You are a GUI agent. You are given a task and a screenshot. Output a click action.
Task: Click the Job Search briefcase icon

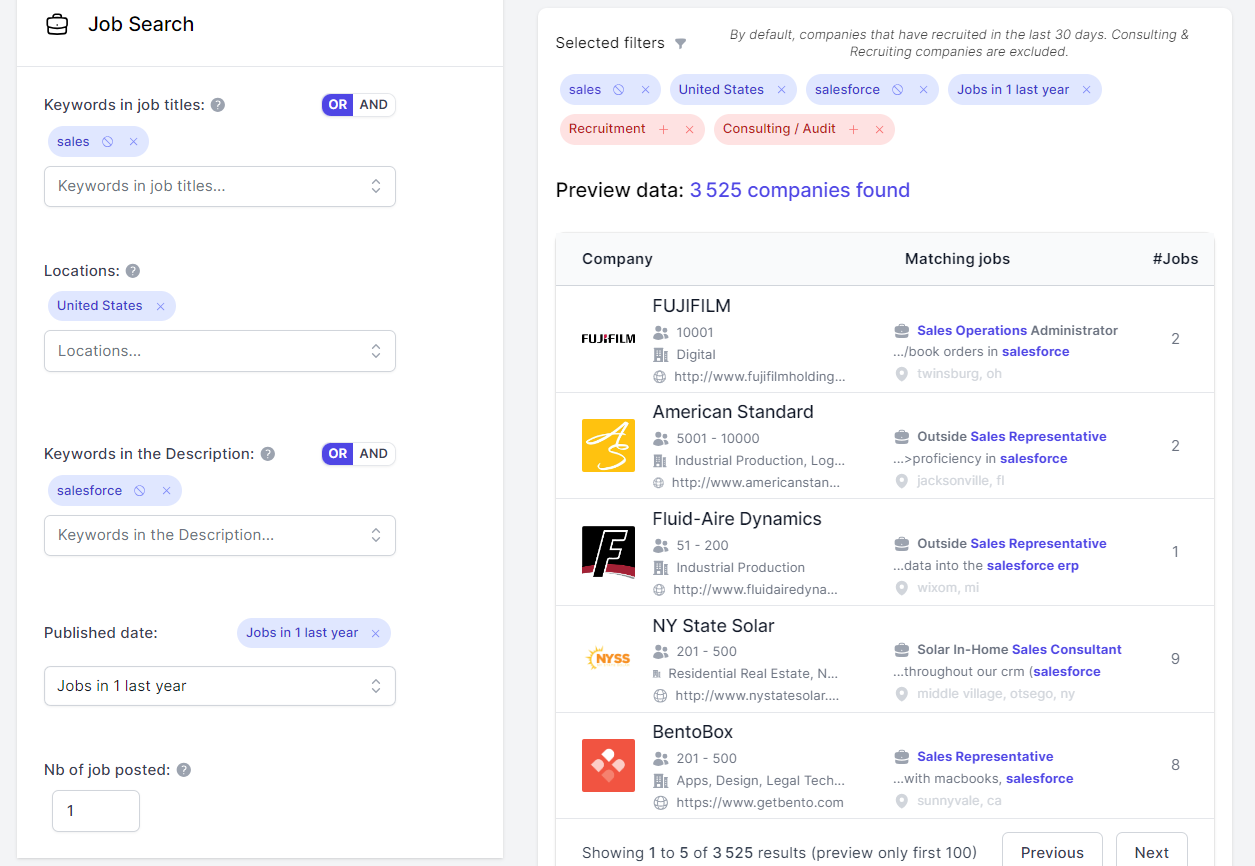tap(57, 25)
